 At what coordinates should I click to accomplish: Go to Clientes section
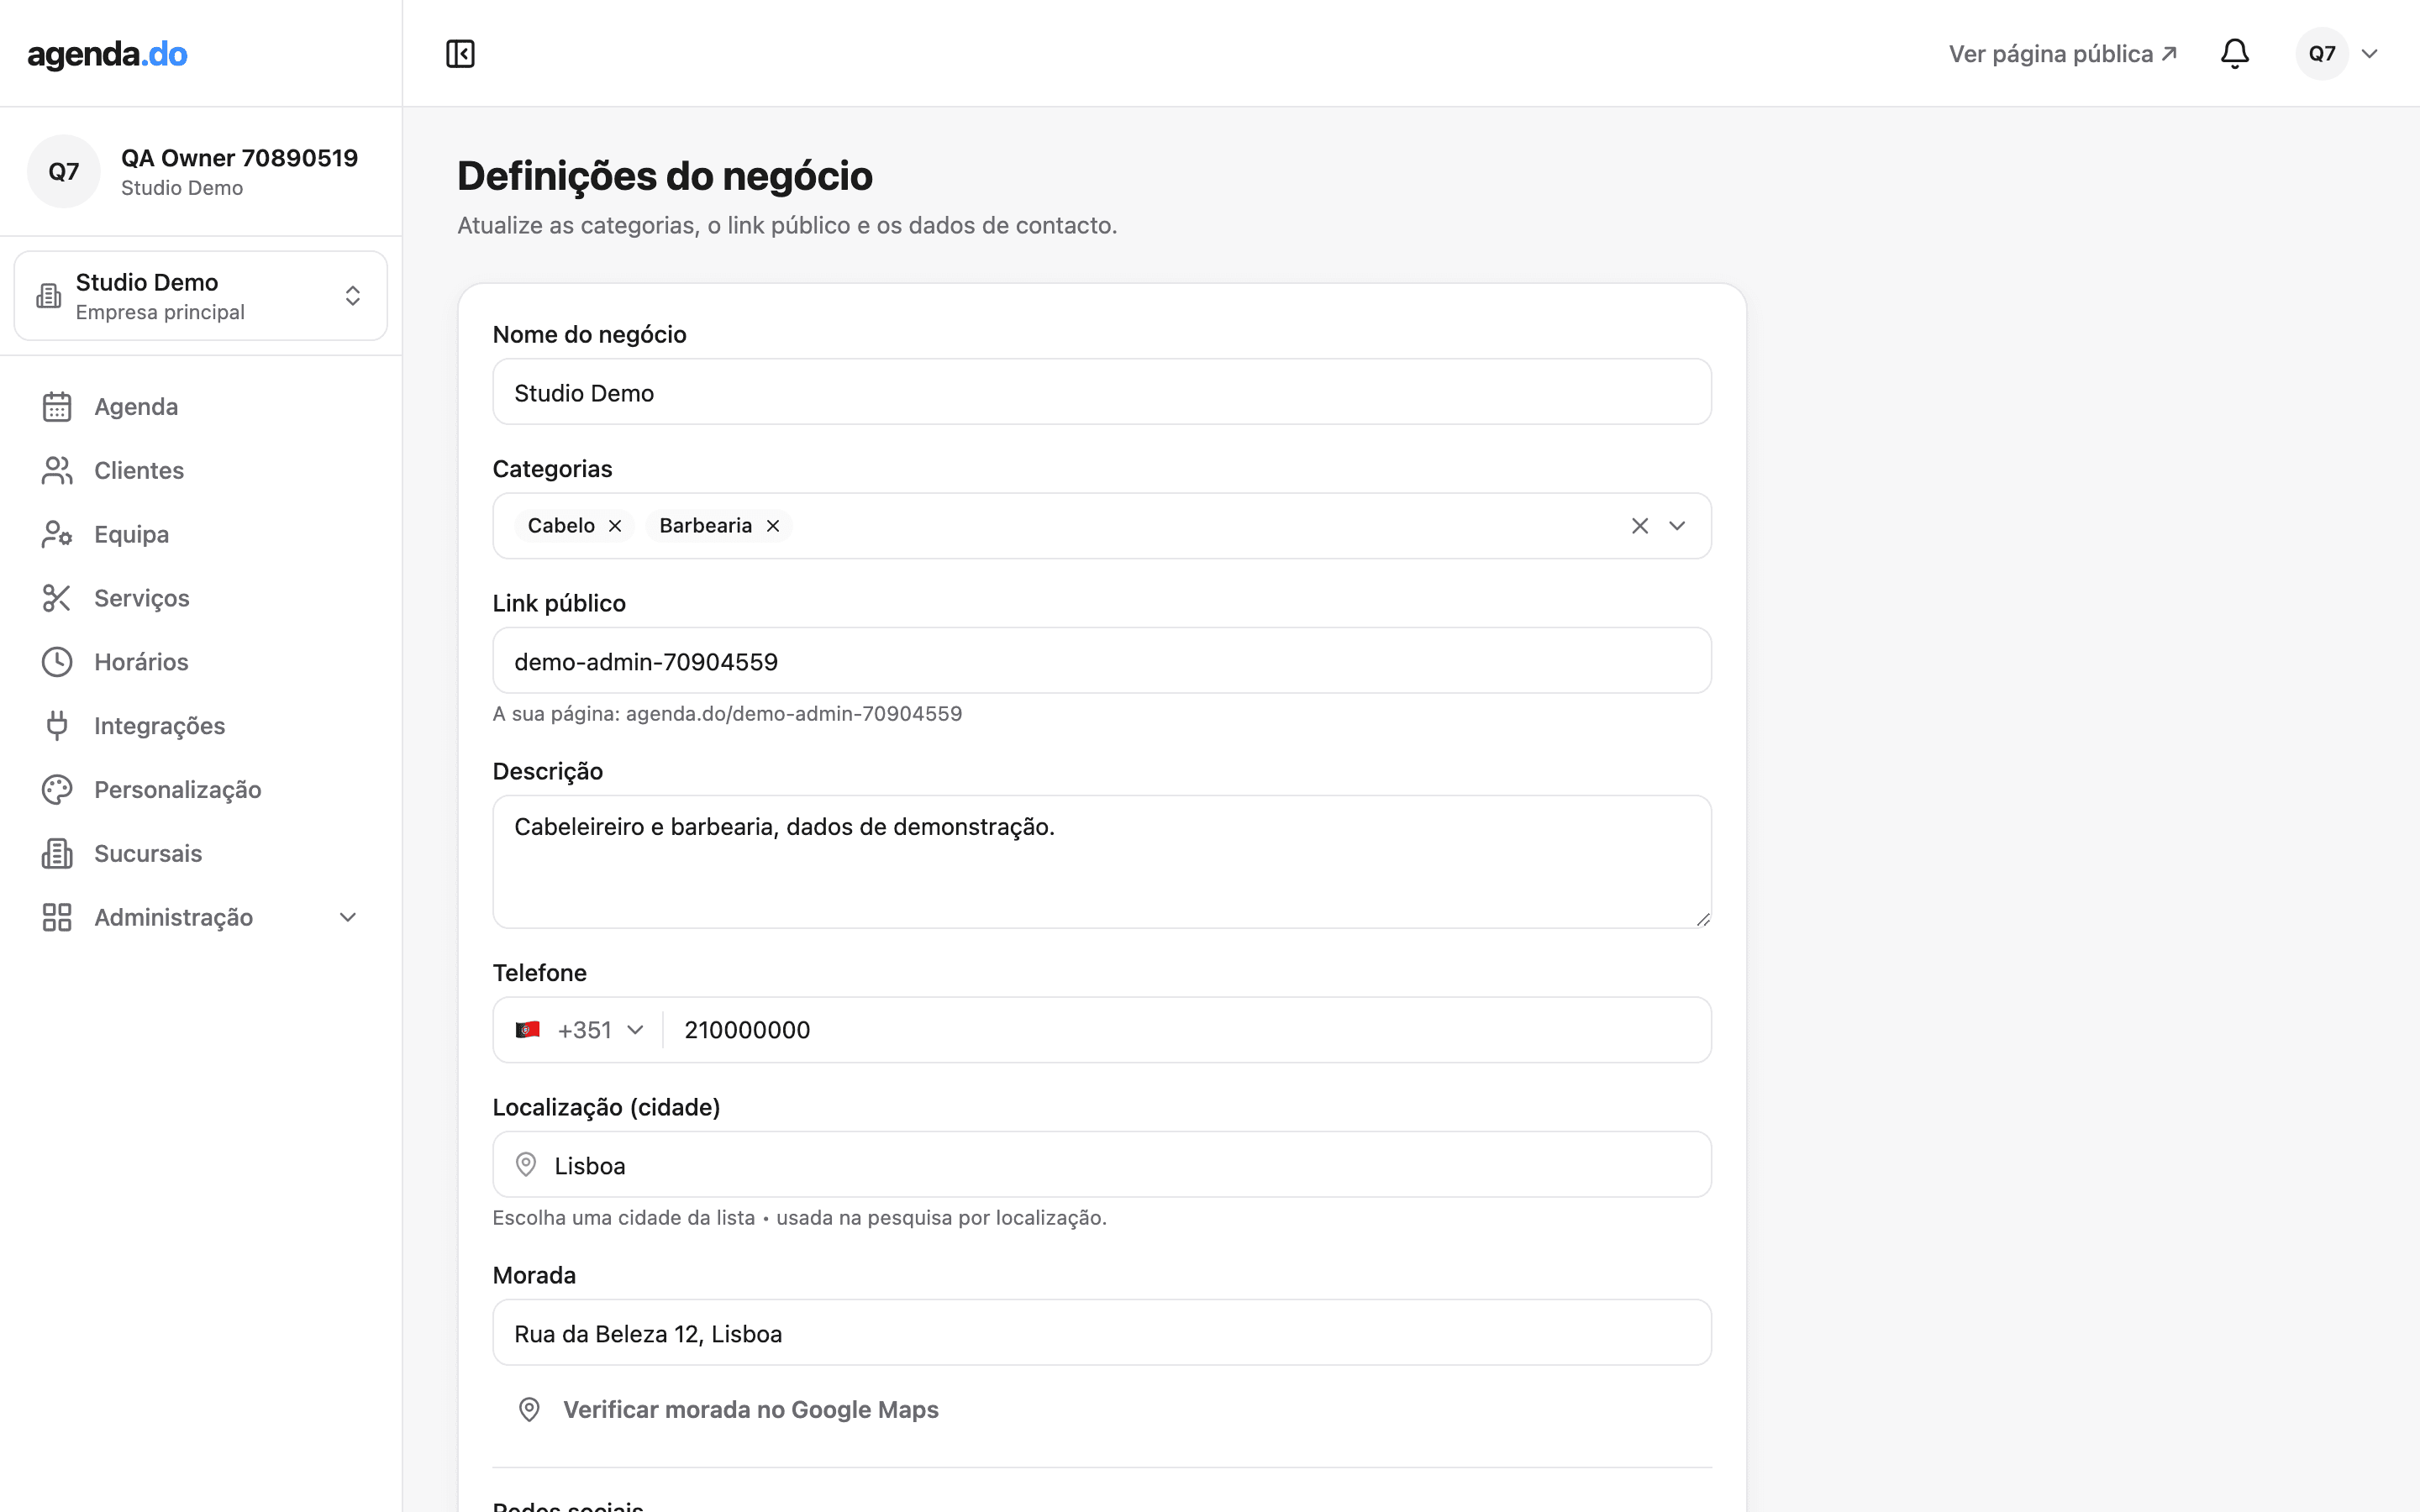[x=201, y=471]
